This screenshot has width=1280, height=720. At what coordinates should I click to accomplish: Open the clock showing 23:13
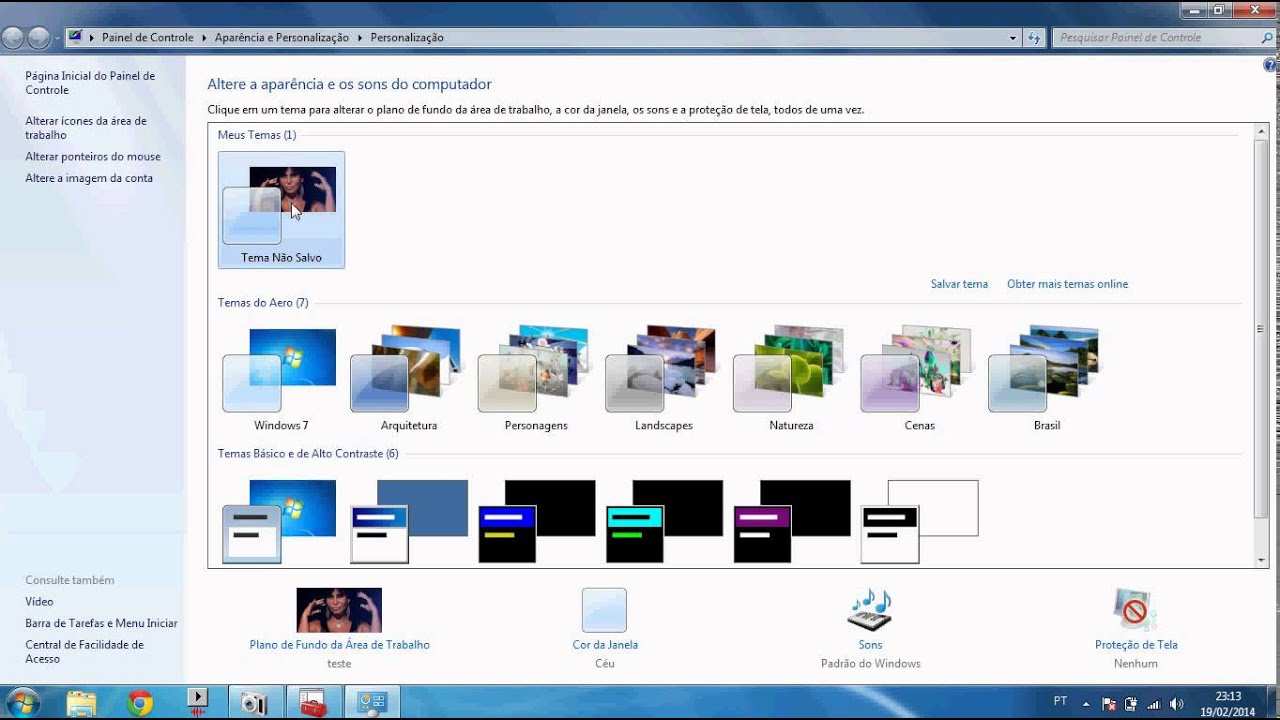point(1228,703)
